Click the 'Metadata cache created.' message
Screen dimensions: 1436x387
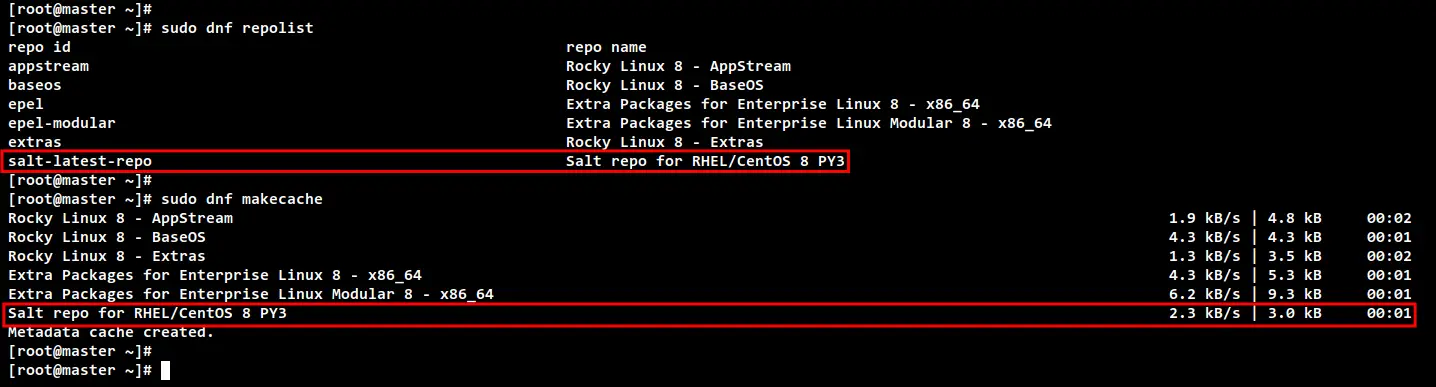[111, 332]
